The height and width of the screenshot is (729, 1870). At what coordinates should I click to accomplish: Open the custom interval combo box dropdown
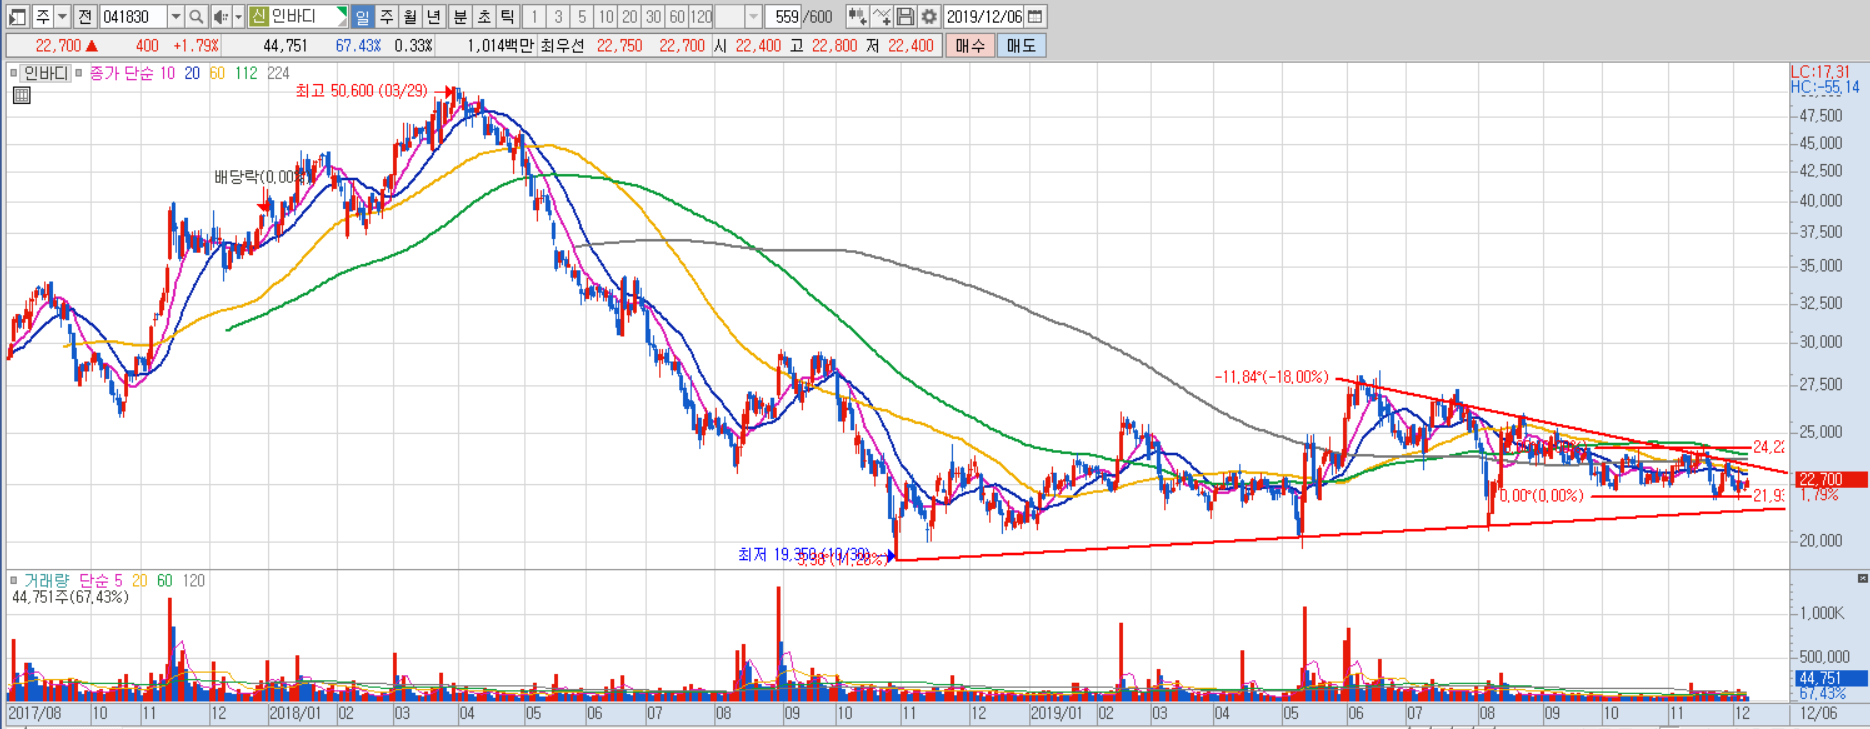point(754,16)
